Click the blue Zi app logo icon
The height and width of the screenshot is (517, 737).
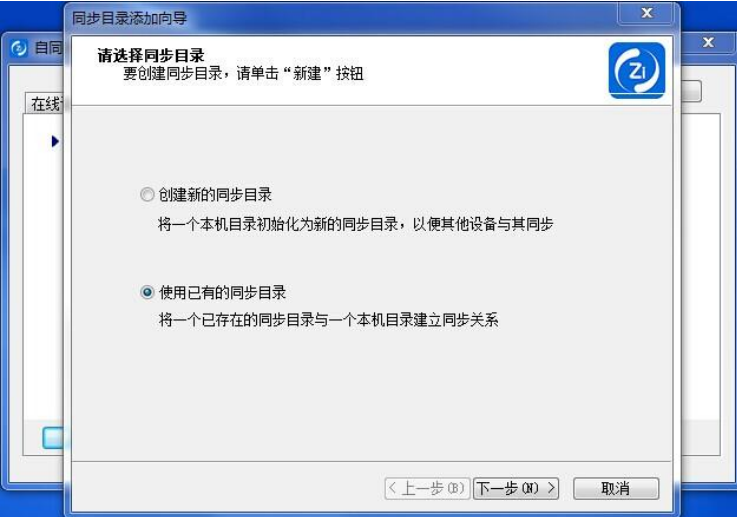tap(637, 70)
